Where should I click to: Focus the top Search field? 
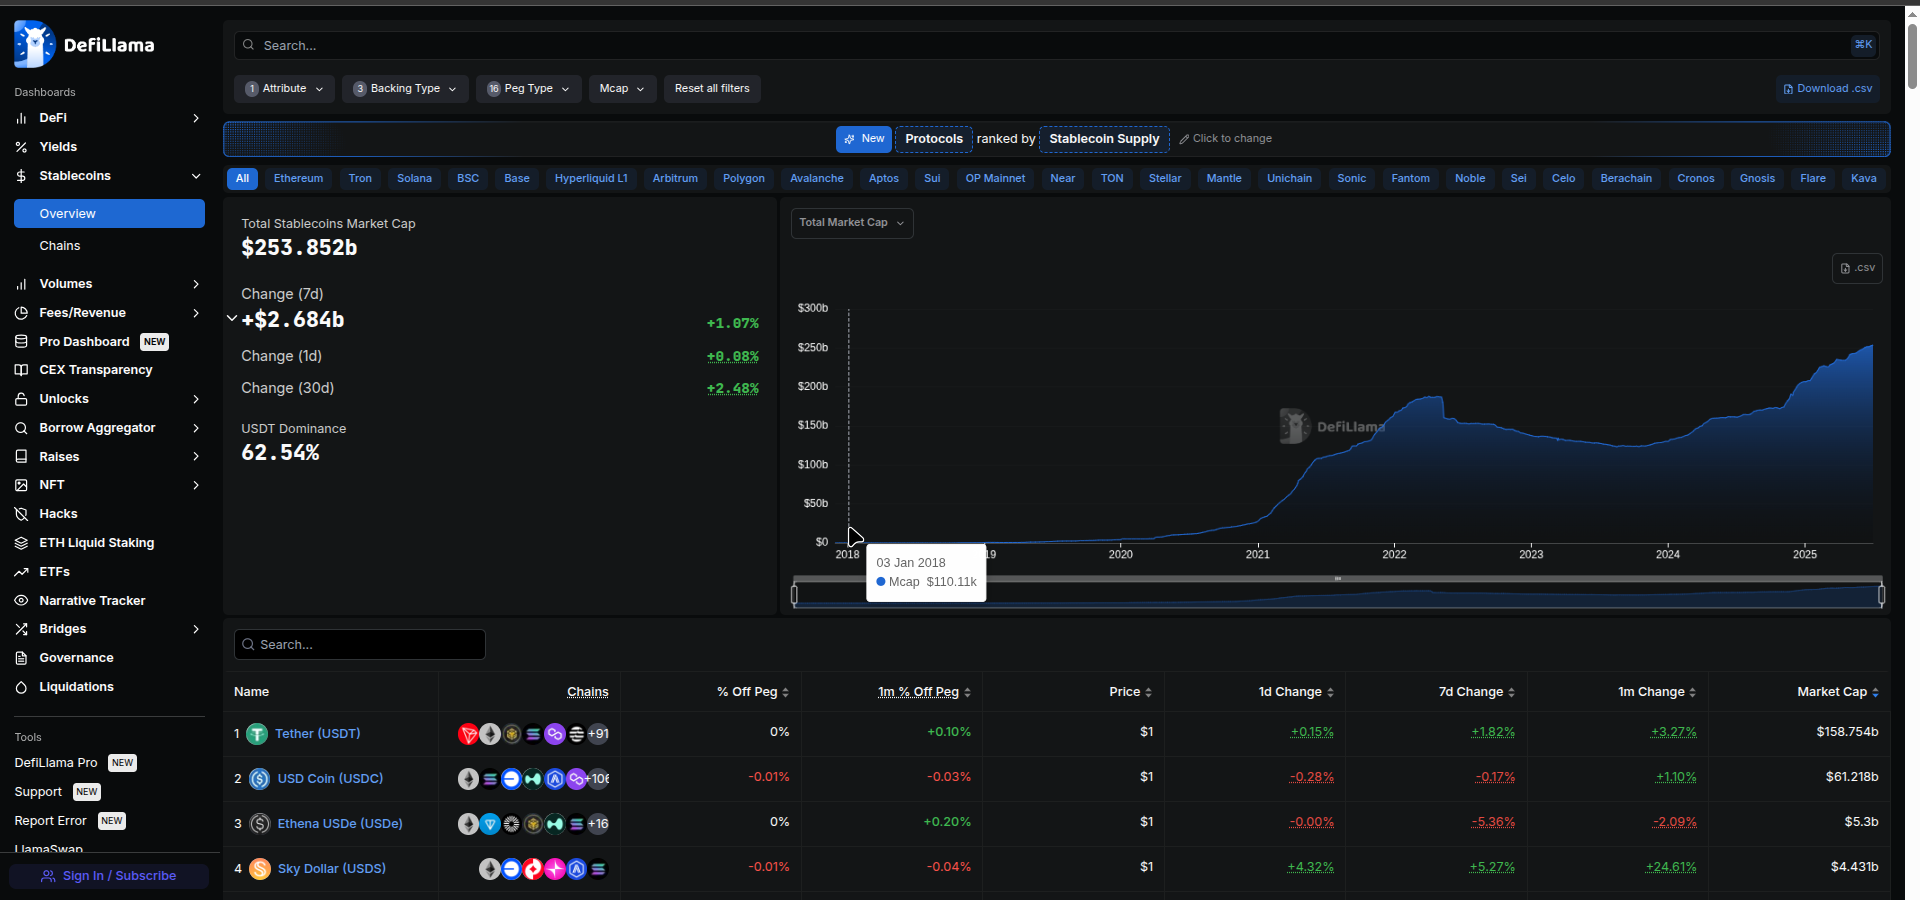click(x=1056, y=45)
